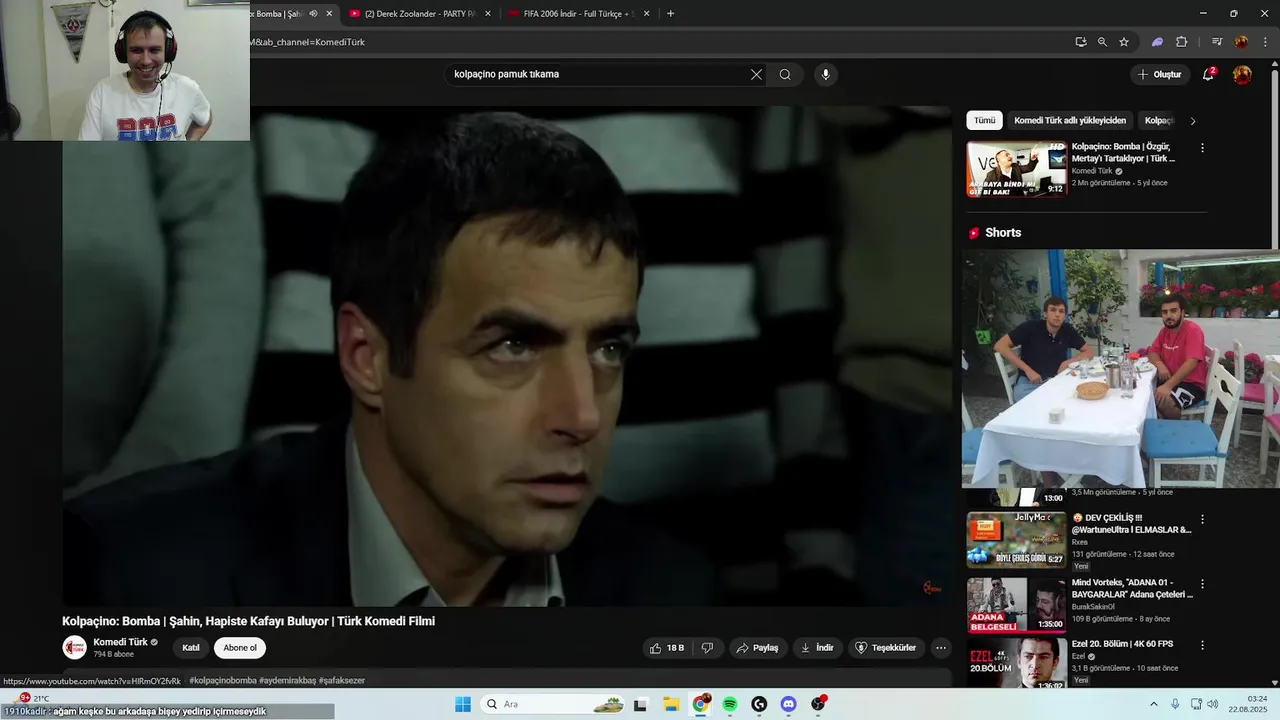Open the DEV ÇEKİLİŞ video thumbnail

pyautogui.click(x=1016, y=539)
